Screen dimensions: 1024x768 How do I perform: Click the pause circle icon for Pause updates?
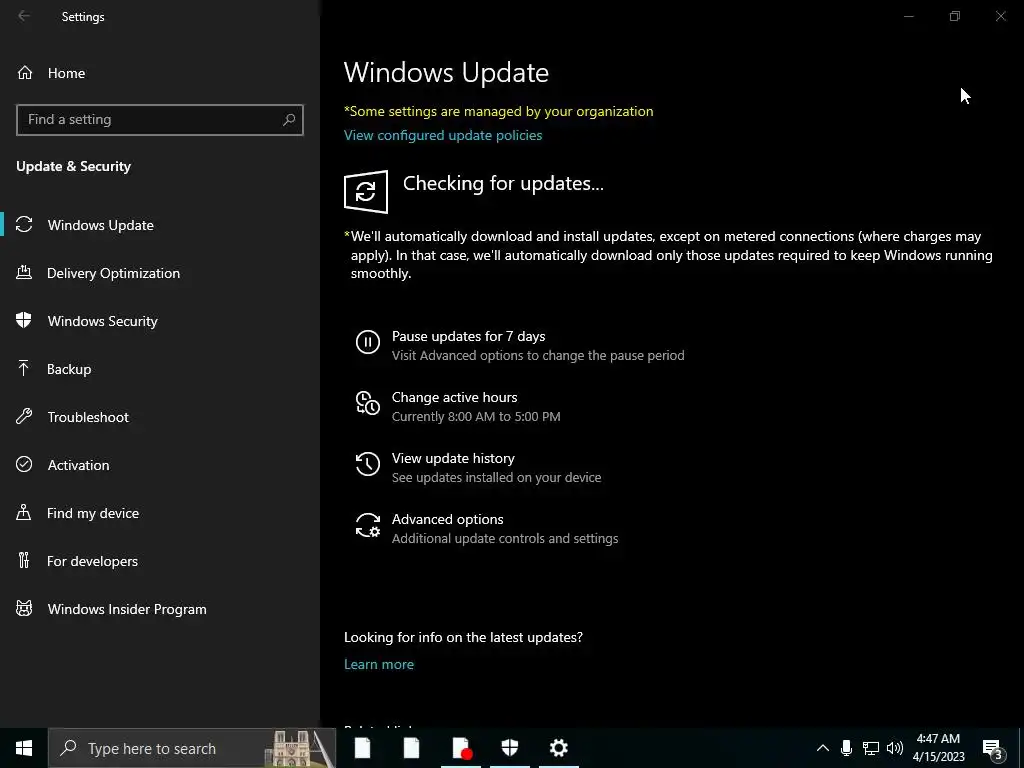click(x=368, y=342)
